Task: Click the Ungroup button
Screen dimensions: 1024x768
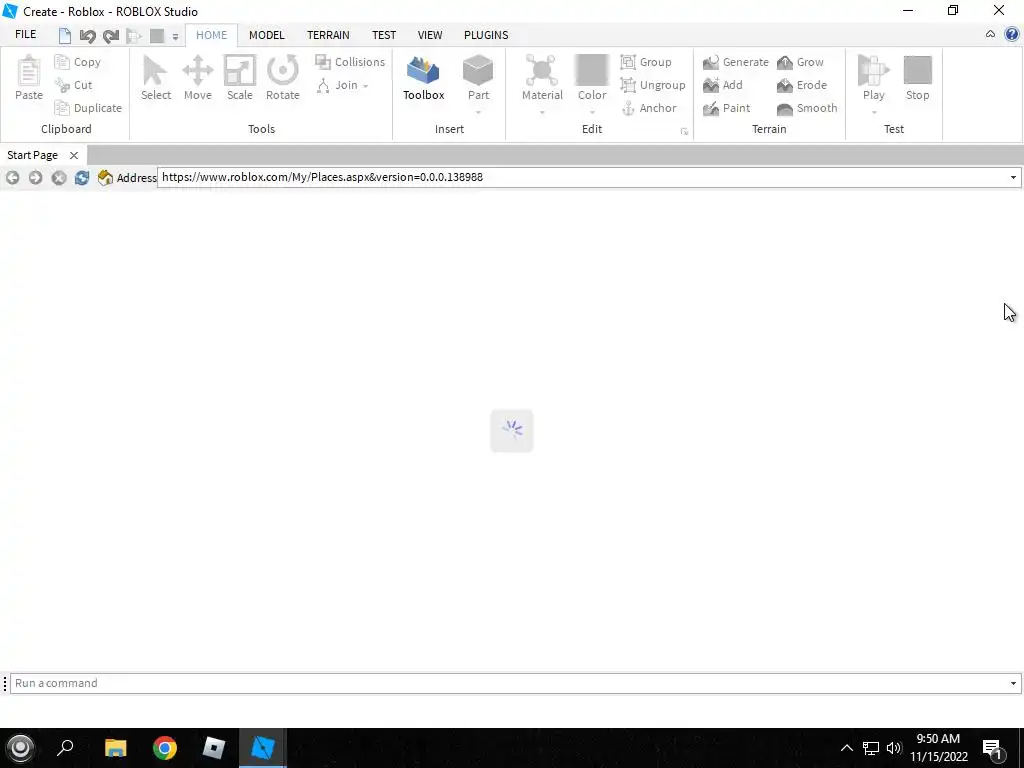Action: [652, 85]
